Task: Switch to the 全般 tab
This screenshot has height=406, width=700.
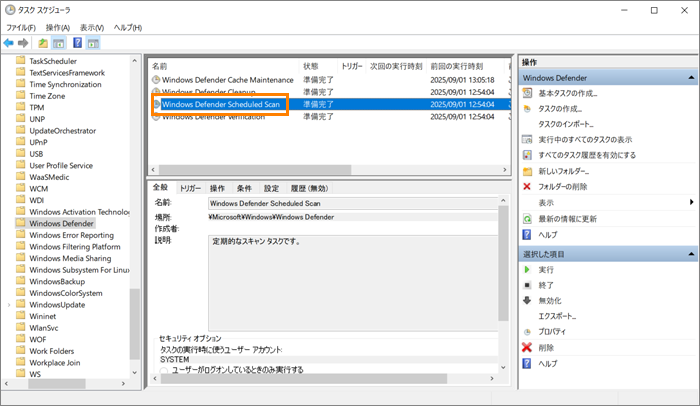Action: pyautogui.click(x=160, y=188)
